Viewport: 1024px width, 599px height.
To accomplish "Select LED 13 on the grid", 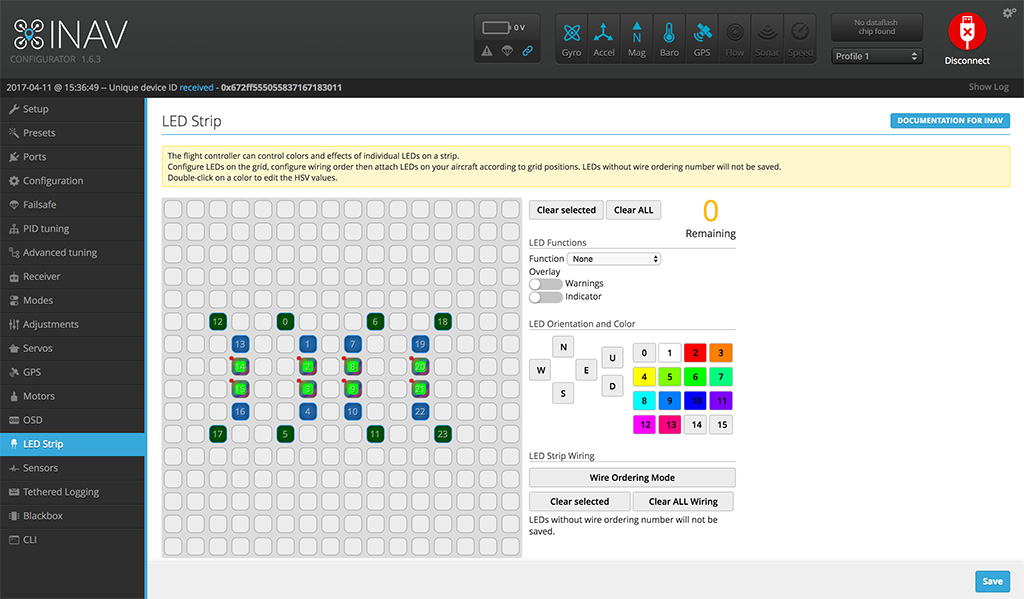I will 240,344.
